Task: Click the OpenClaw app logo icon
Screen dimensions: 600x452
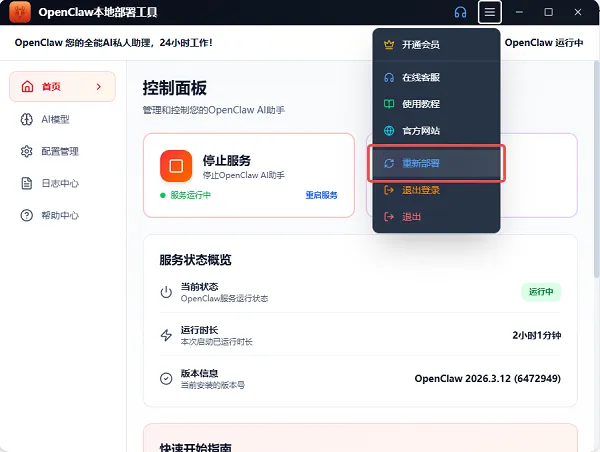Action: tap(20, 12)
